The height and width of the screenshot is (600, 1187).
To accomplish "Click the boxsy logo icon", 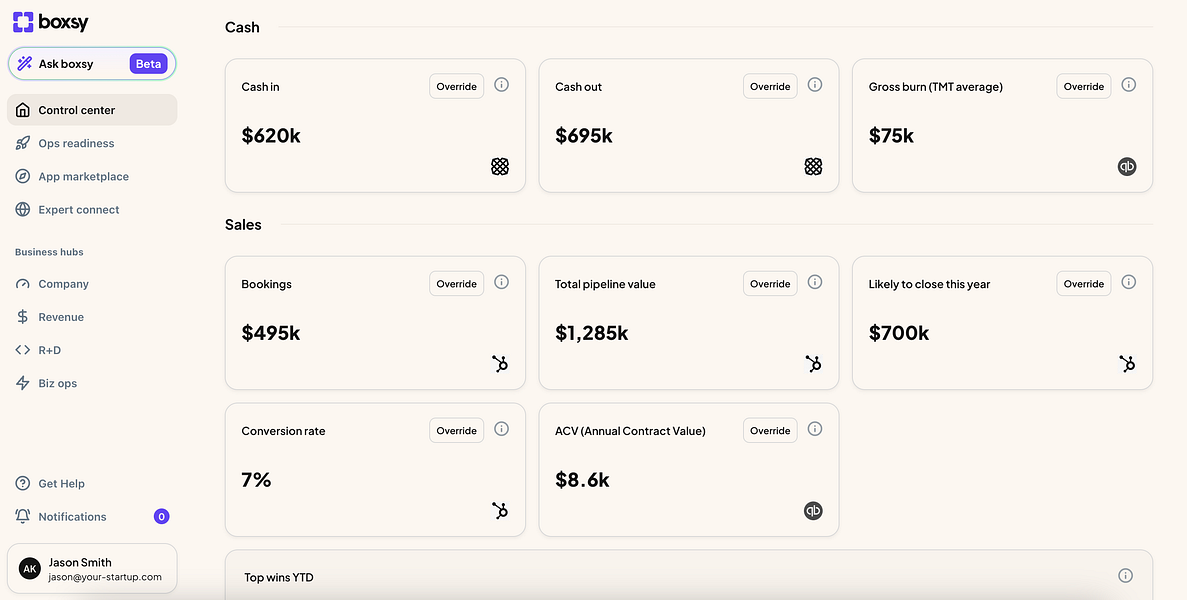I will pos(23,22).
